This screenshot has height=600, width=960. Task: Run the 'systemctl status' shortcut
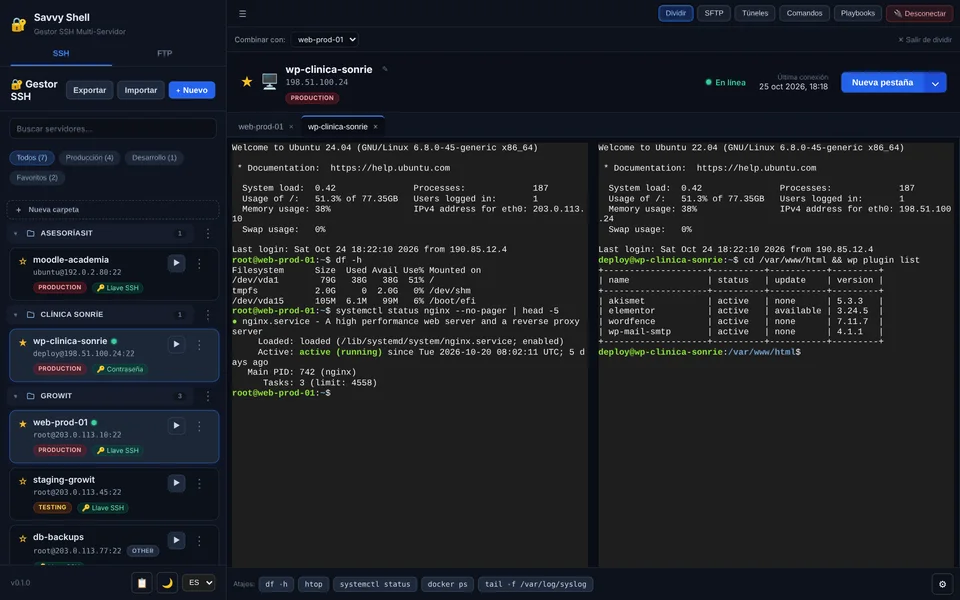tap(375, 584)
